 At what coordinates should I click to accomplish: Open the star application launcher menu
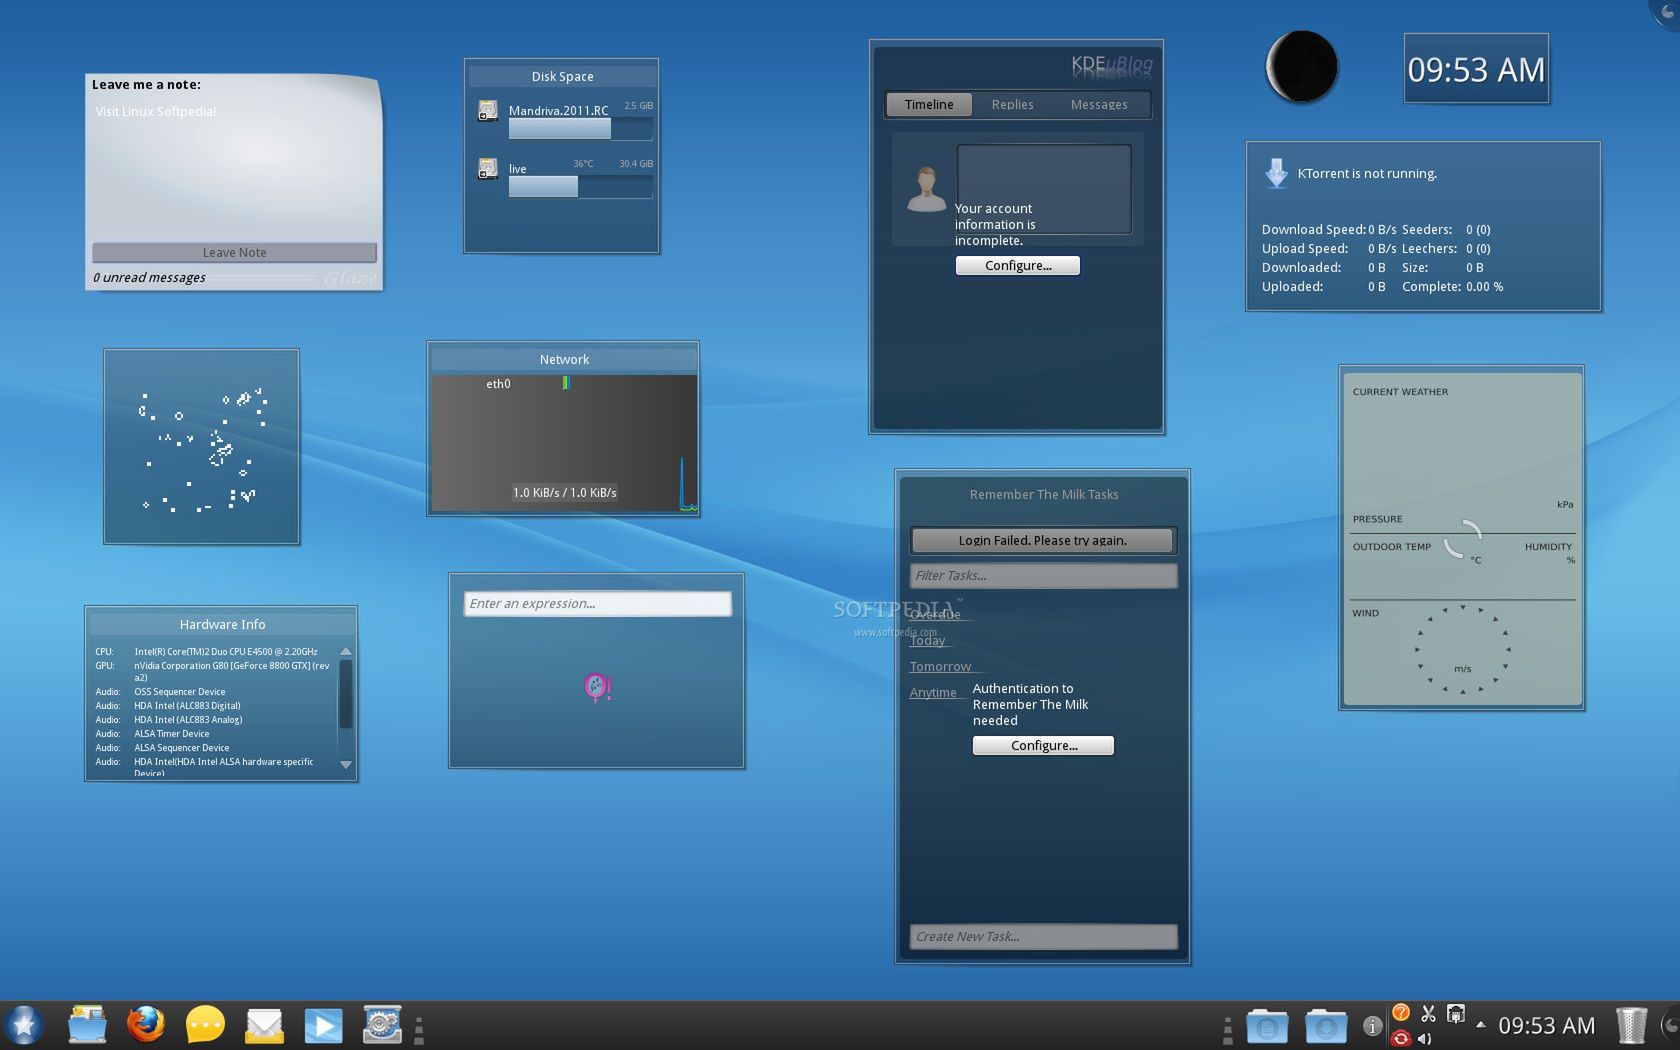click(24, 1025)
